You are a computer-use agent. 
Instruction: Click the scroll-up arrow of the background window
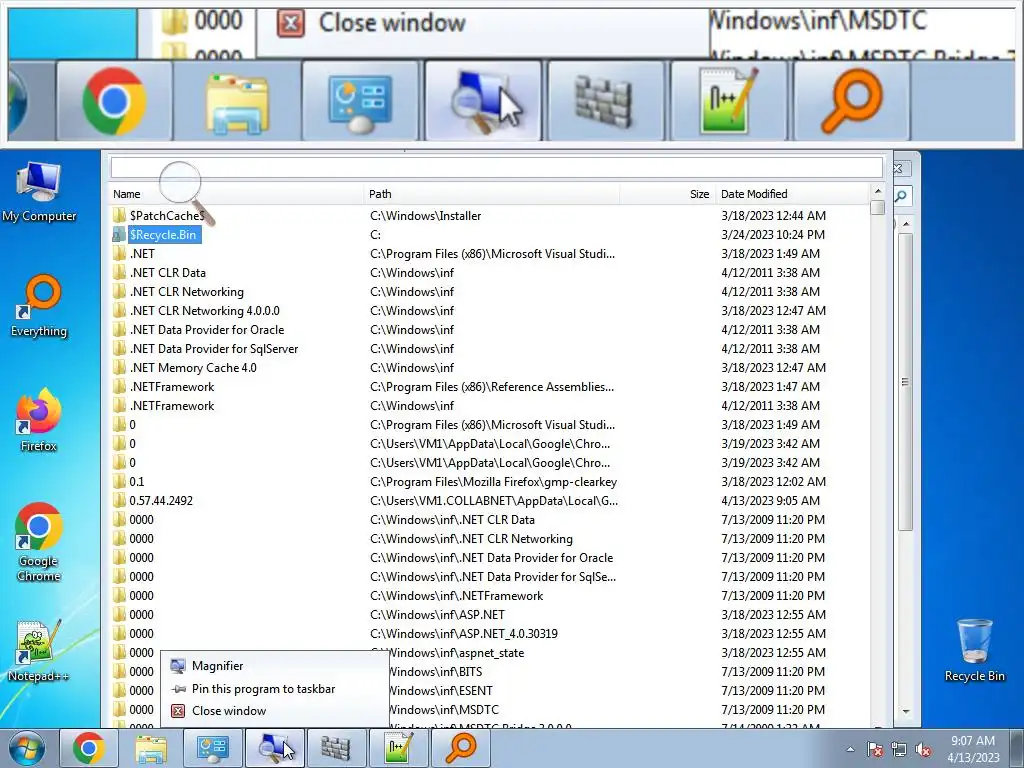(x=905, y=223)
